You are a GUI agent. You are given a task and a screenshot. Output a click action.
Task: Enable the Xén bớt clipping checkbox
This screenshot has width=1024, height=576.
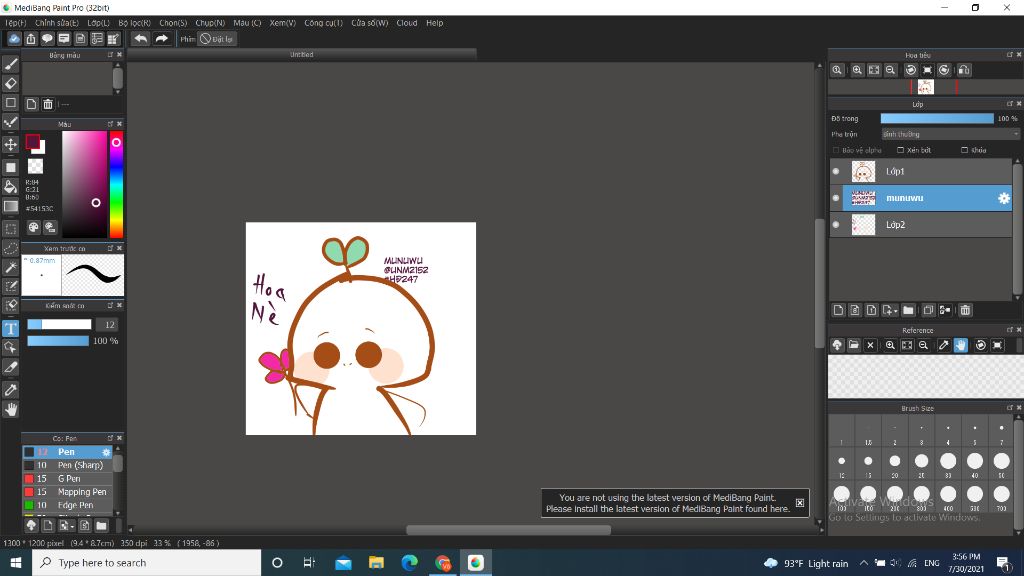[901, 150]
